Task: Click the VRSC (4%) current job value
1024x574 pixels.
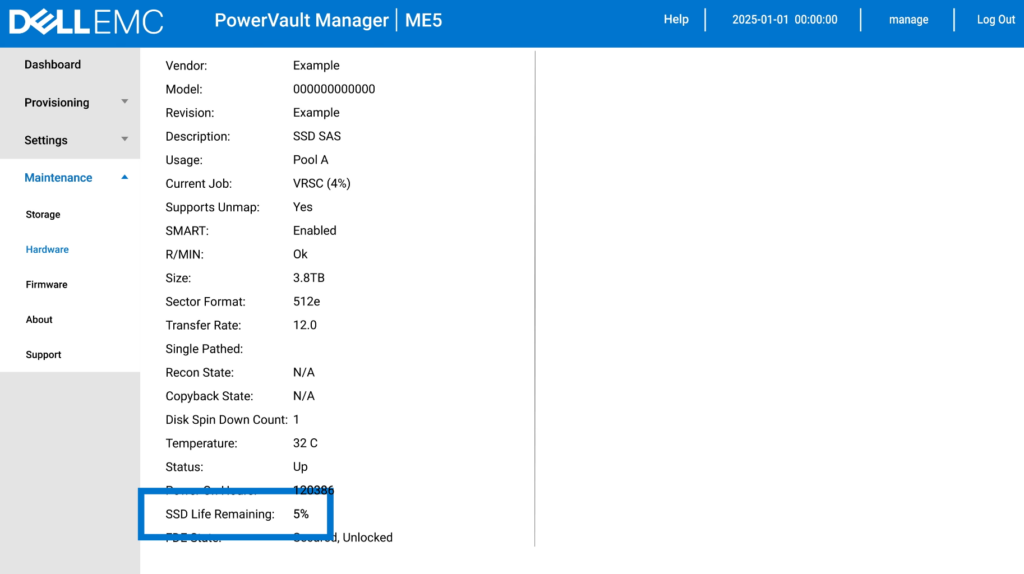Action: point(321,184)
